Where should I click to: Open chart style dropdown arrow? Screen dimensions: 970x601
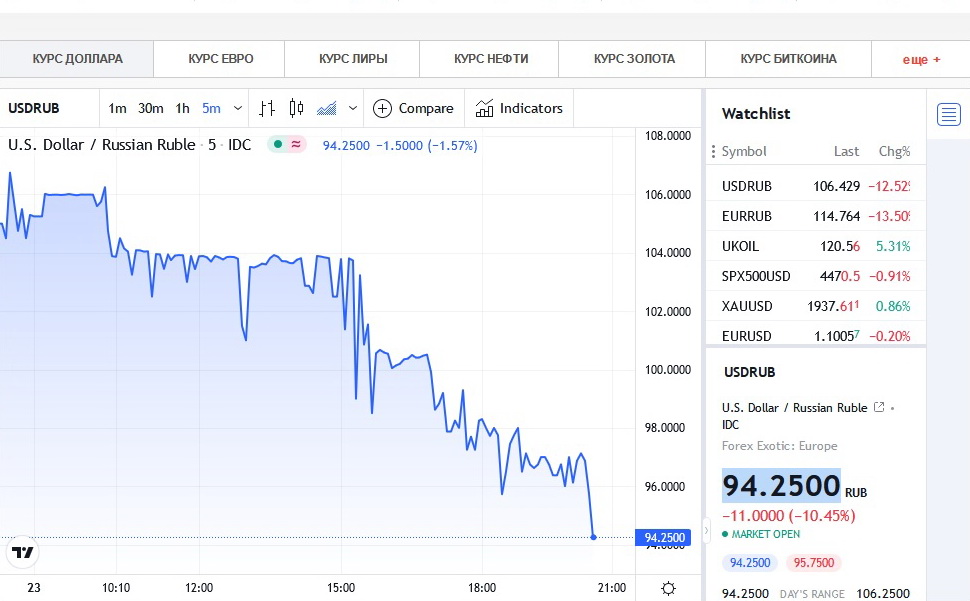[x=353, y=108]
